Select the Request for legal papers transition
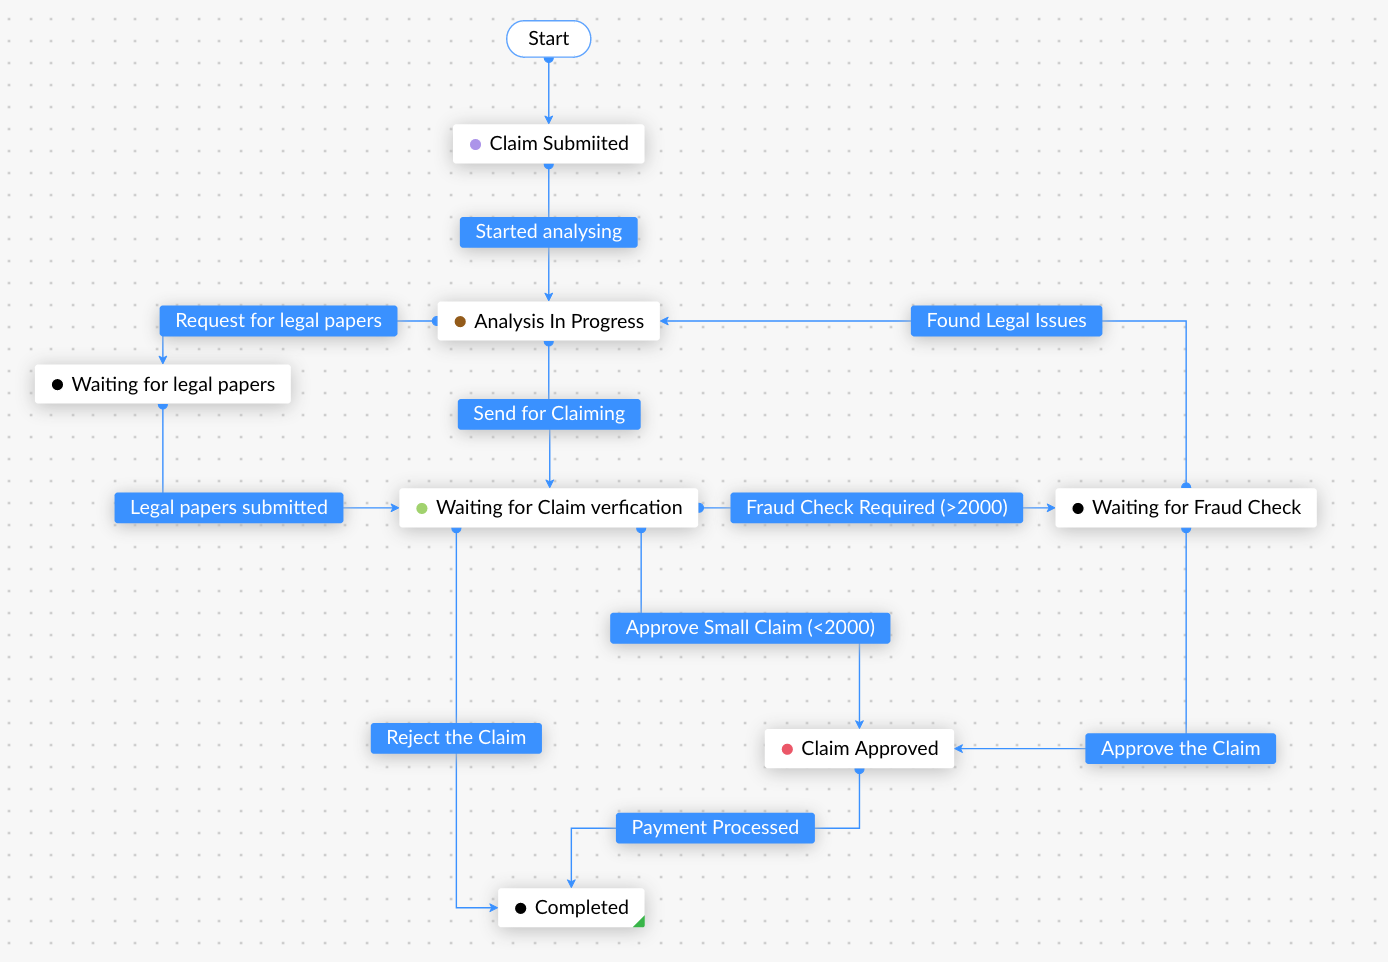The image size is (1388, 962). (278, 321)
